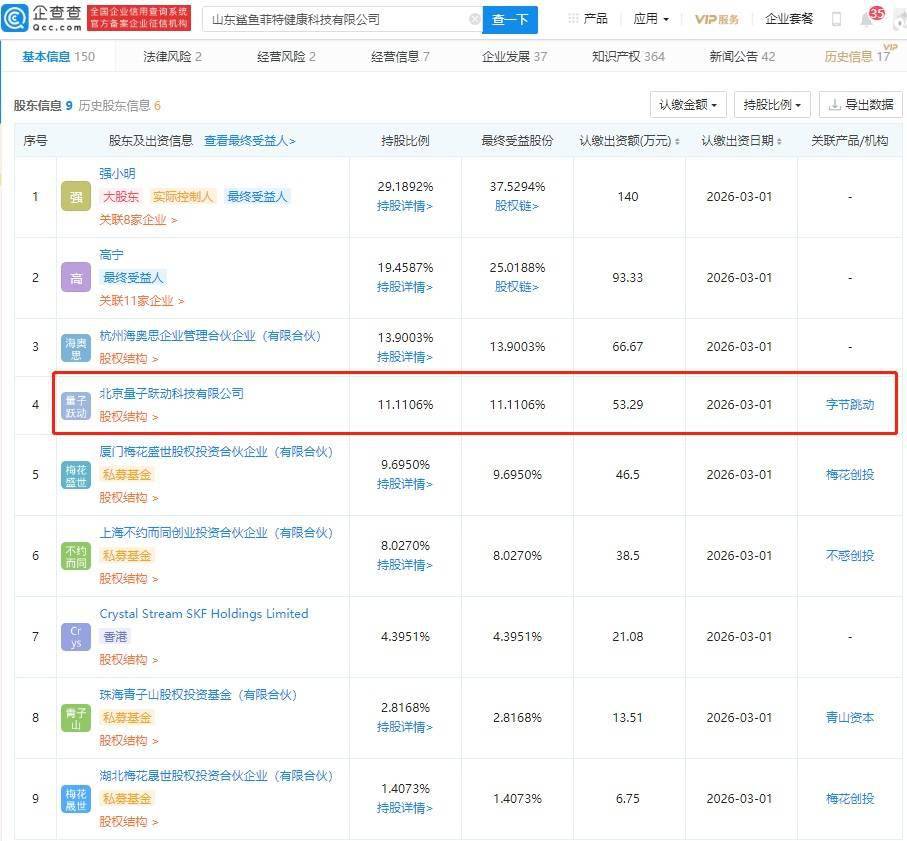Click the 强 avatar icon for 强小明
Image resolution: width=907 pixels, height=841 pixels.
(76, 197)
